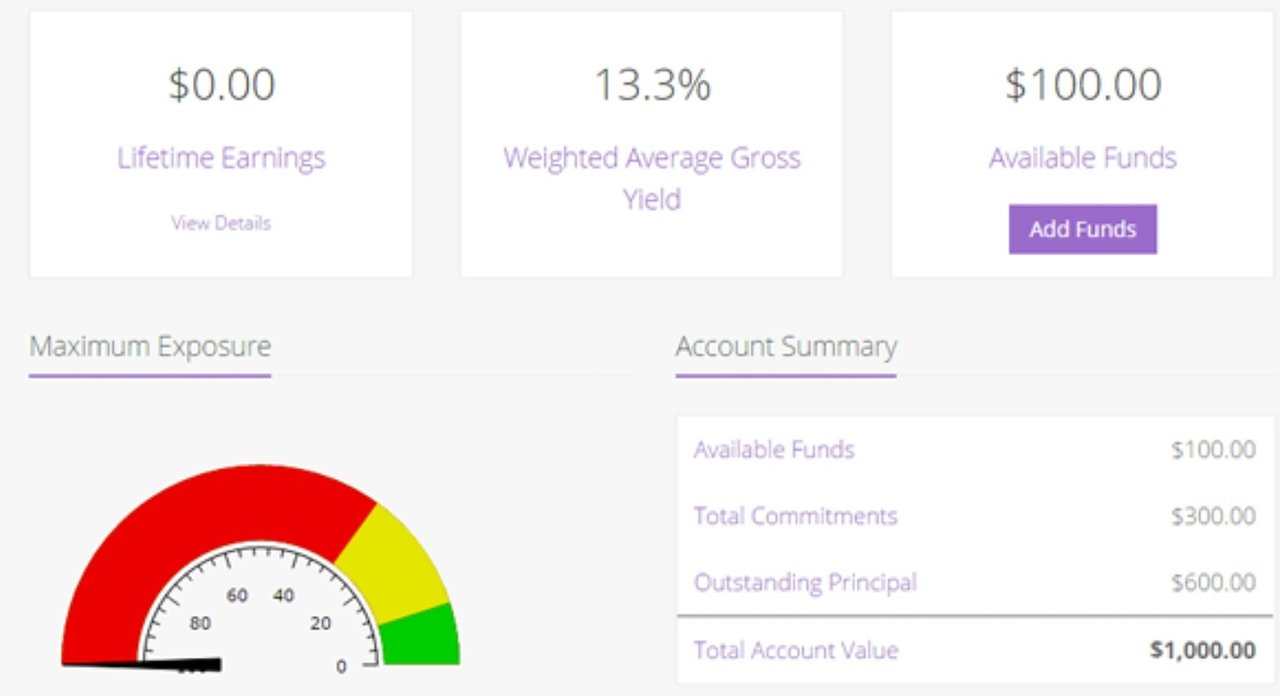This screenshot has width=1280, height=696.
Task: Click the 60 mark on the gauge
Action: pyautogui.click(x=237, y=596)
